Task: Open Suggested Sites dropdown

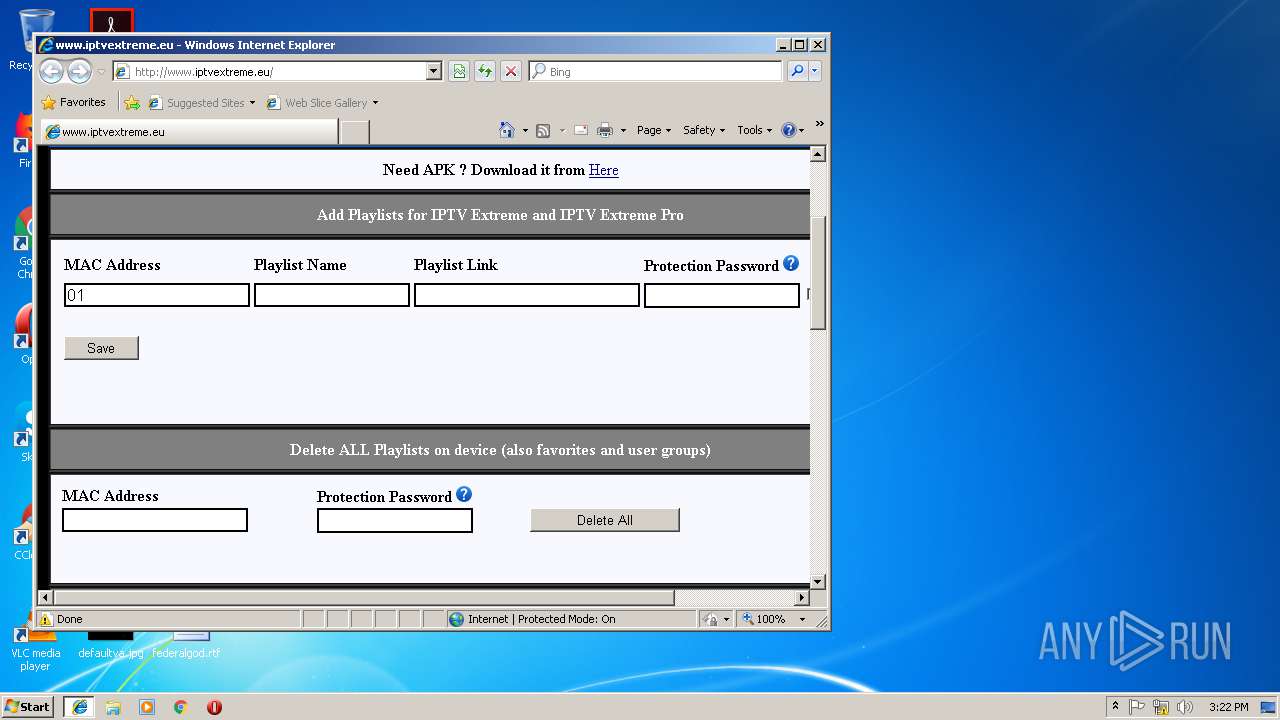Action: (x=201, y=102)
